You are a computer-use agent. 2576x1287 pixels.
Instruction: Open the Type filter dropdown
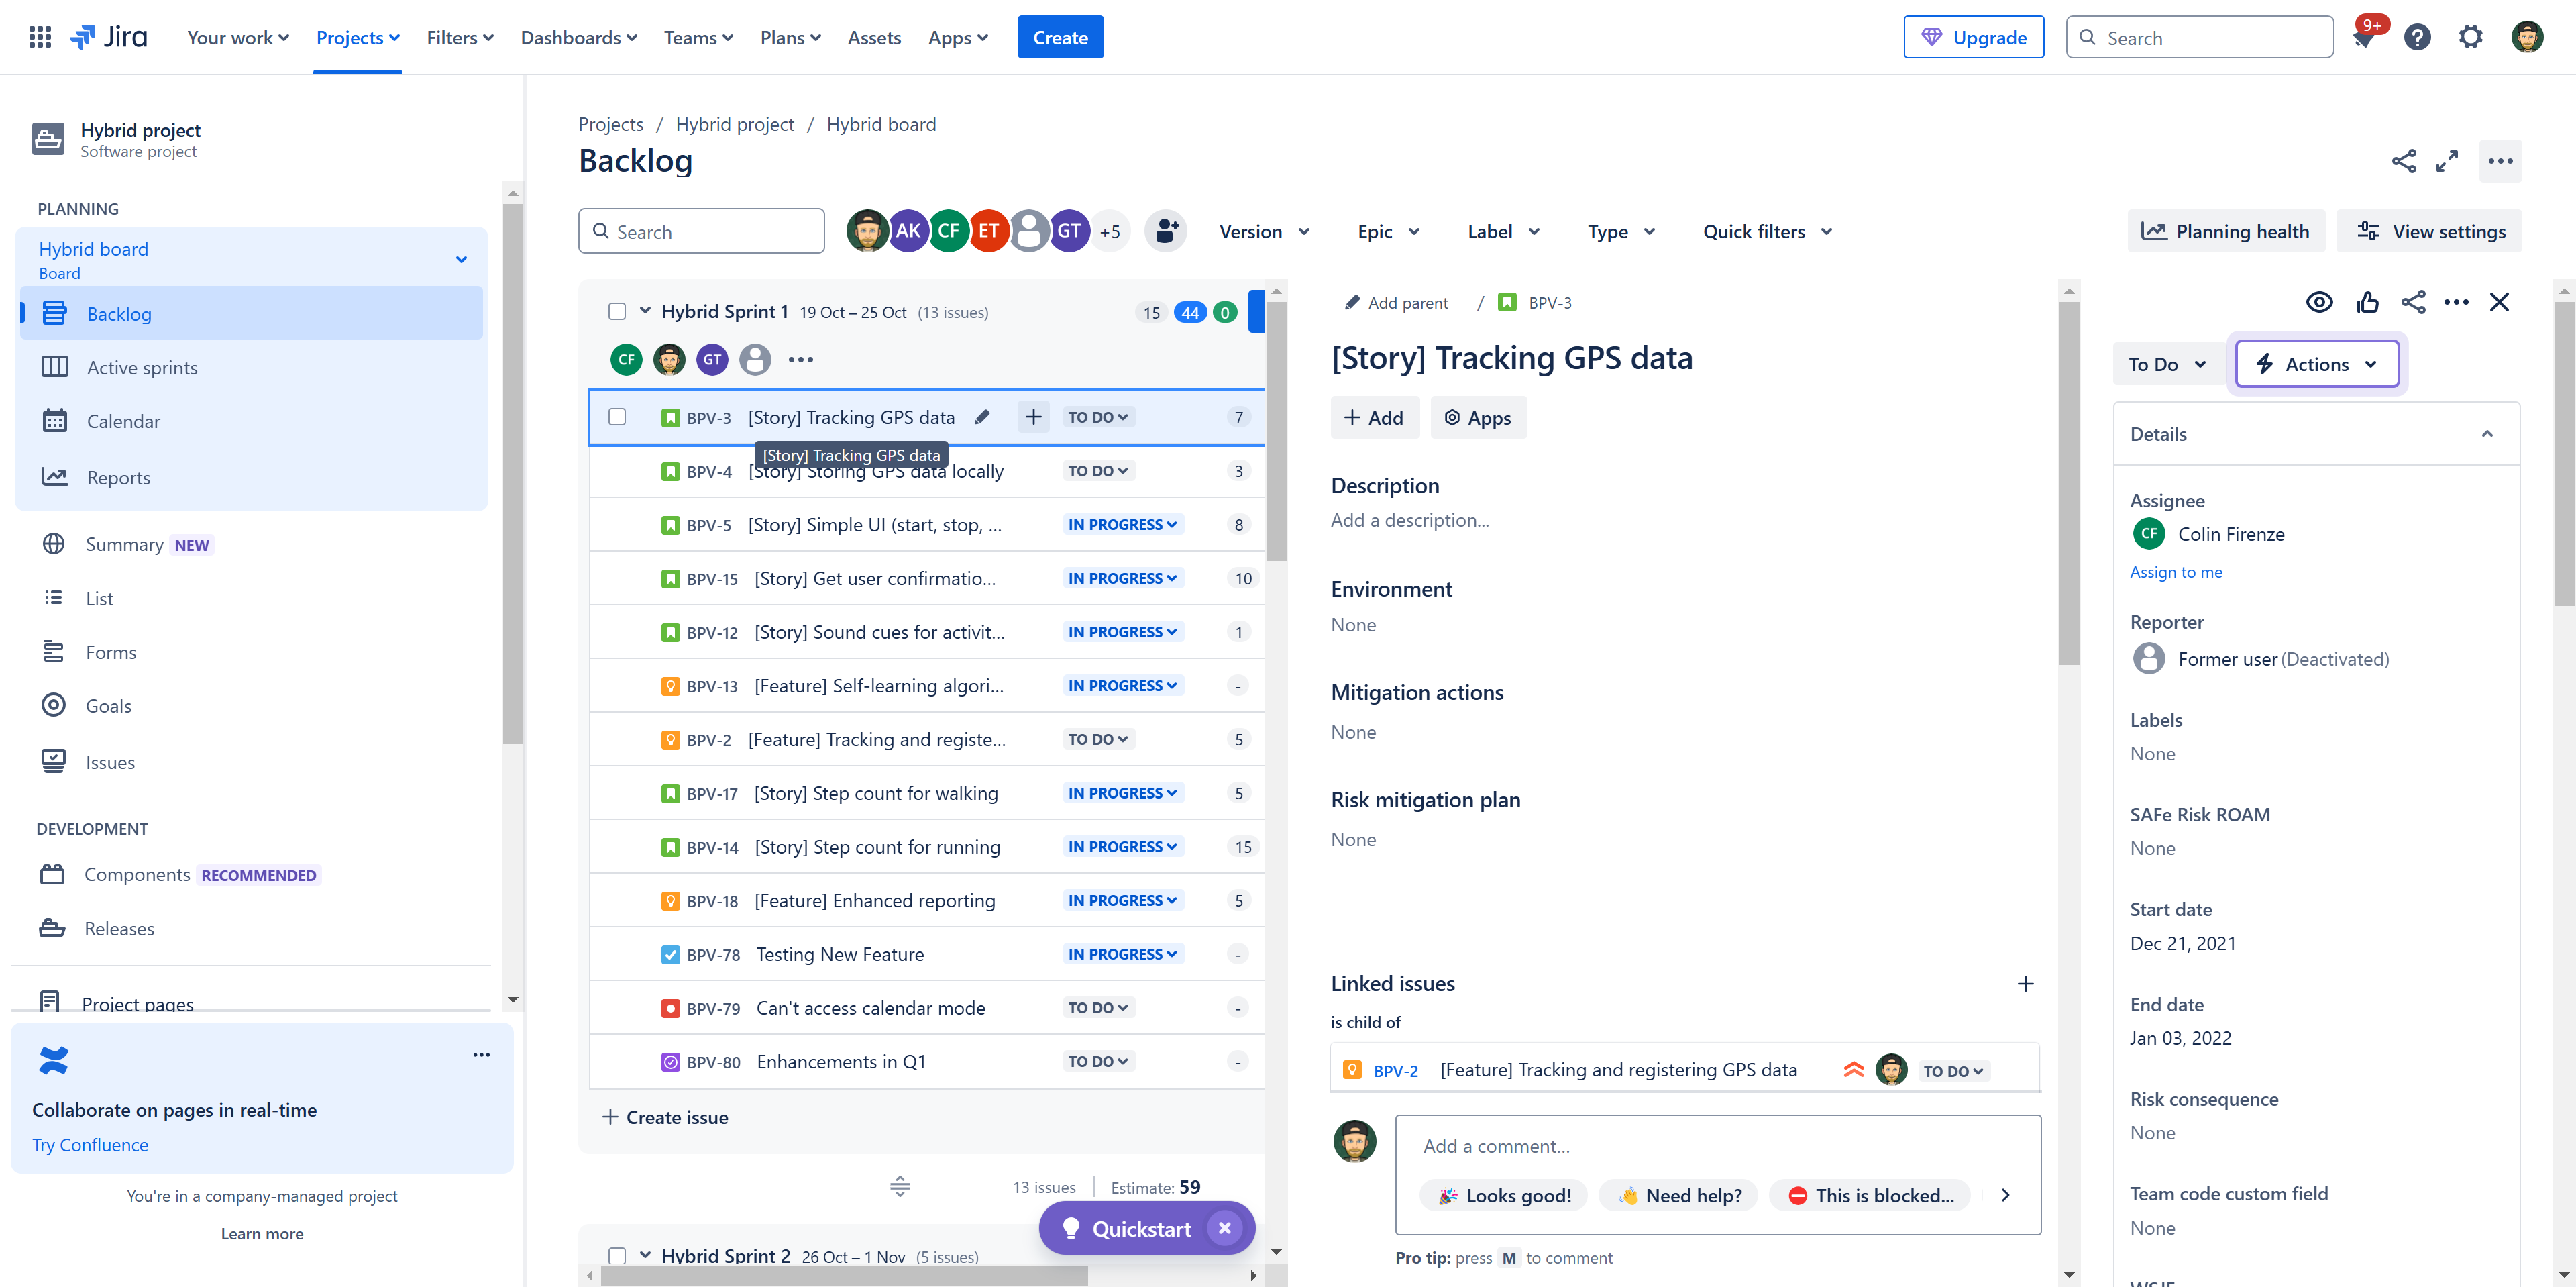[x=1621, y=231]
